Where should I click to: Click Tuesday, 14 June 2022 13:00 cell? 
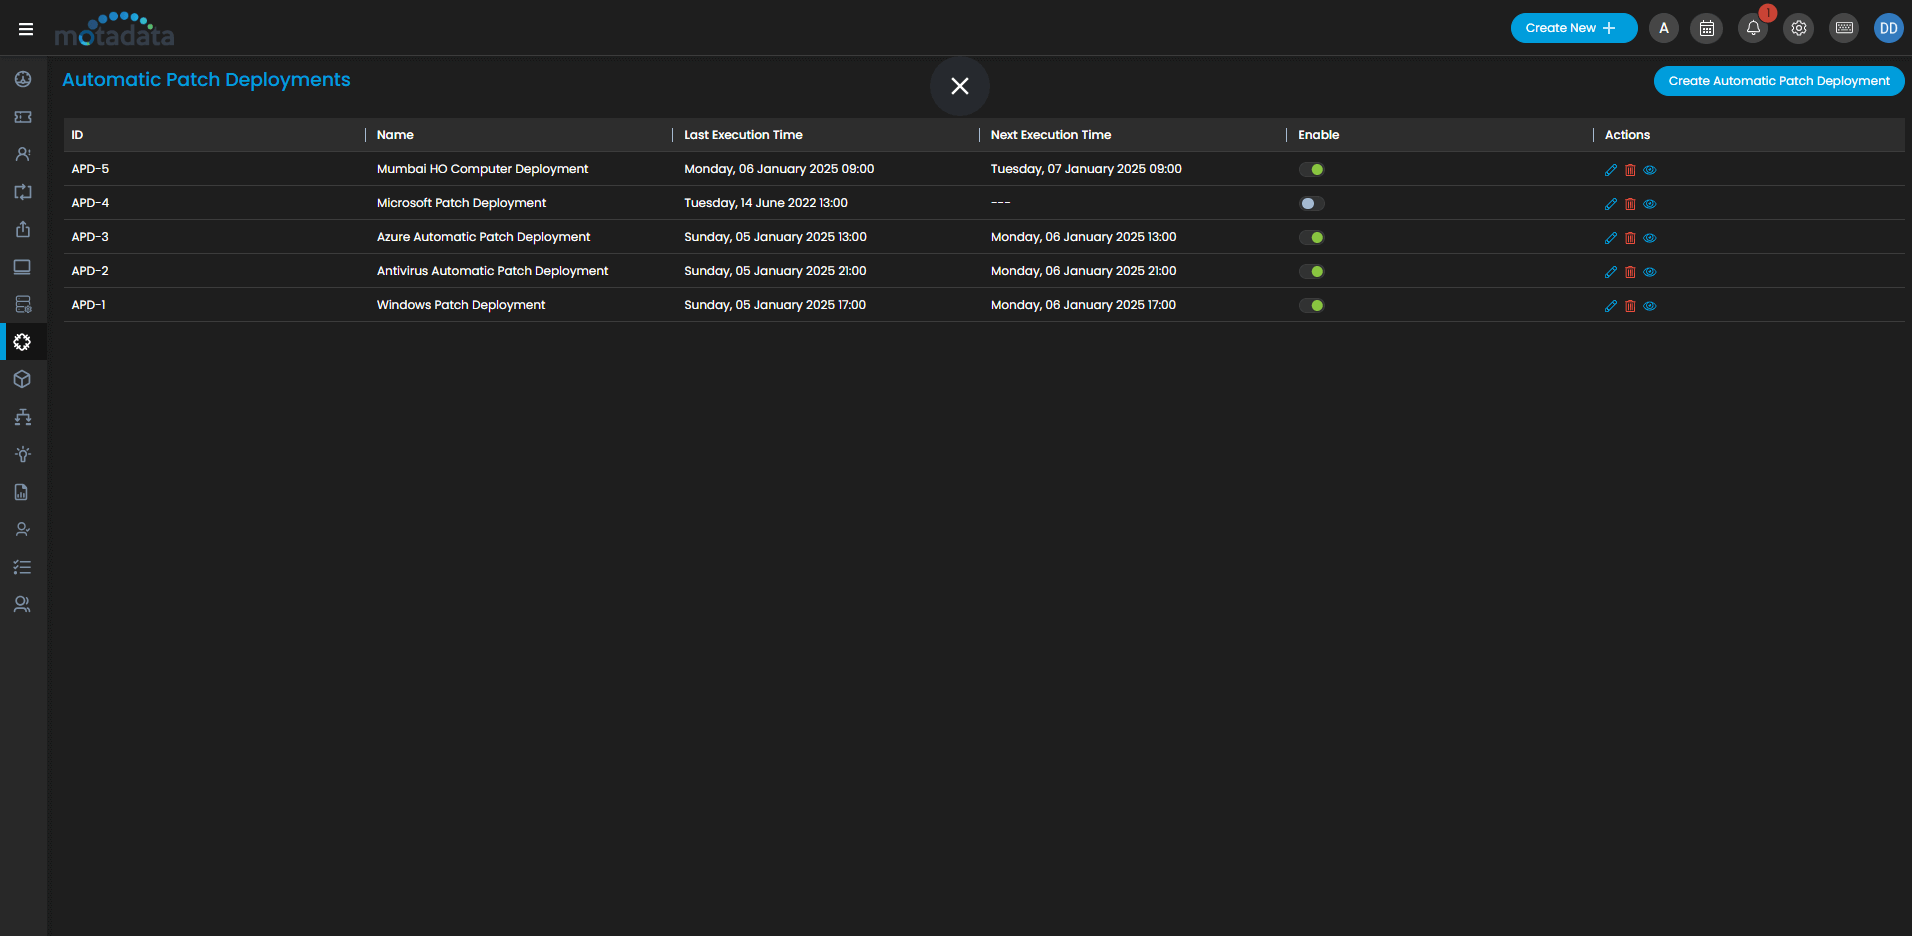point(766,203)
